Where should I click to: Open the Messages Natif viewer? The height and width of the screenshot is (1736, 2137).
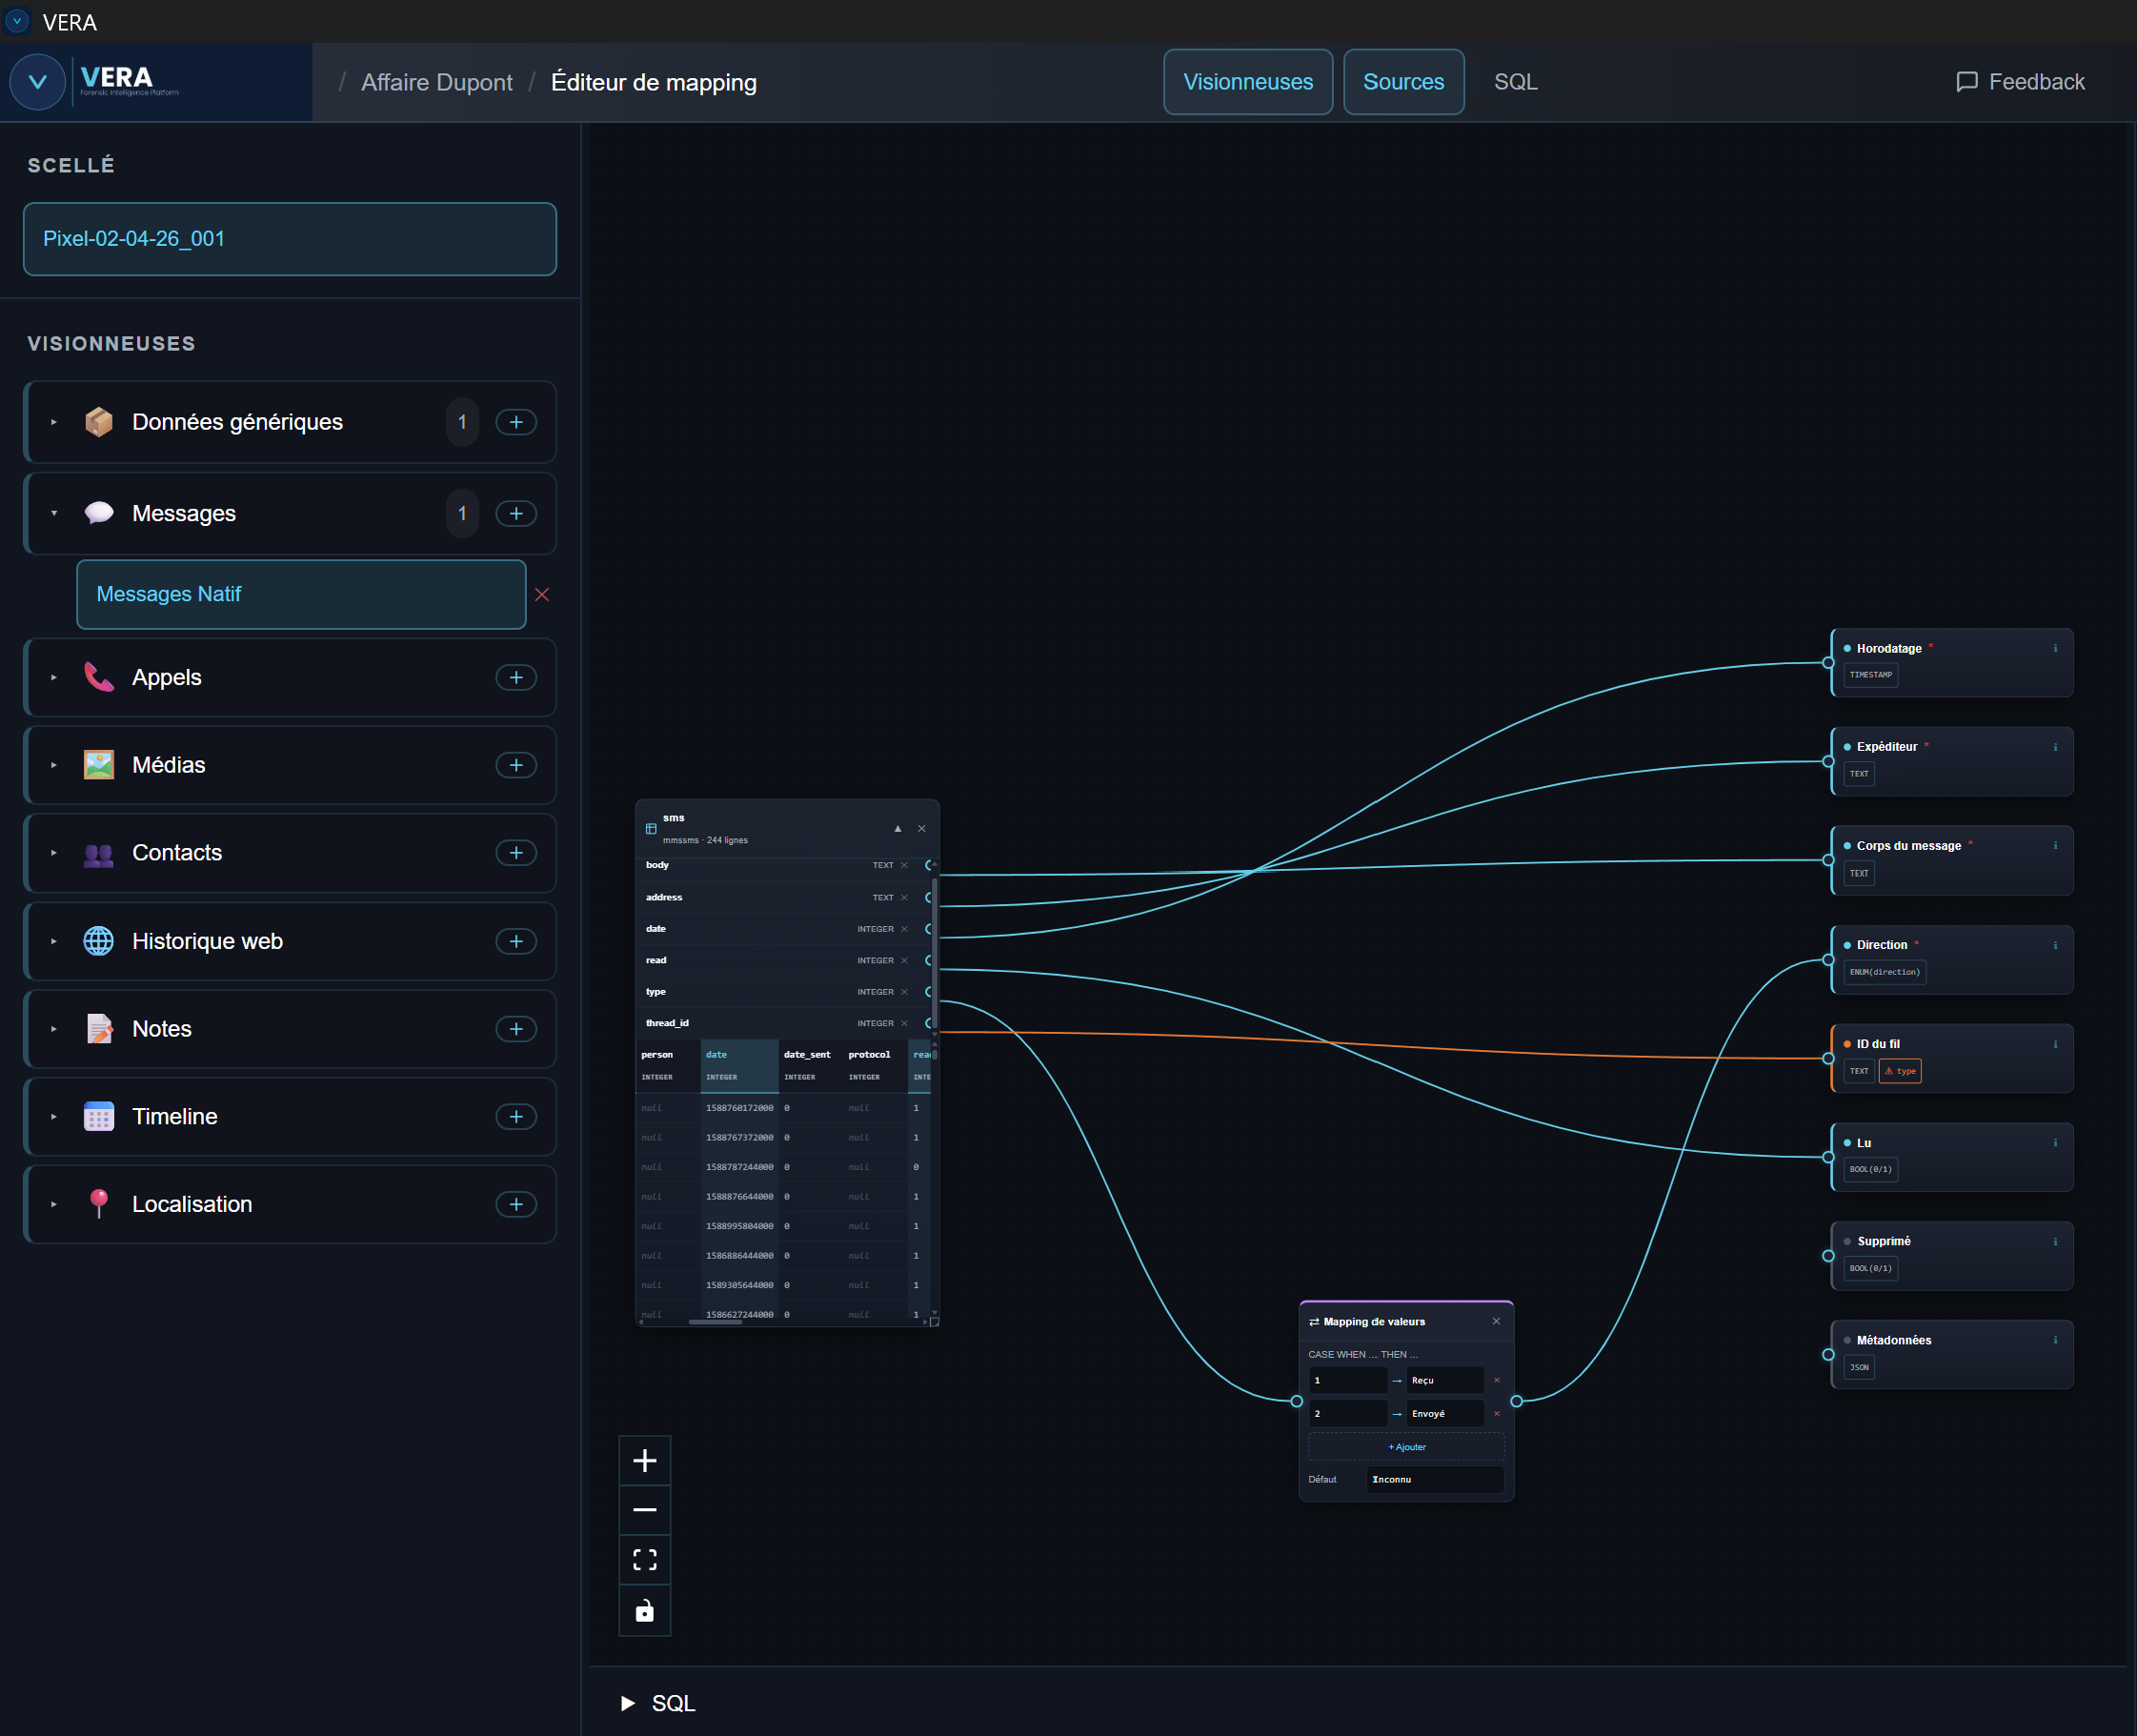click(301, 594)
